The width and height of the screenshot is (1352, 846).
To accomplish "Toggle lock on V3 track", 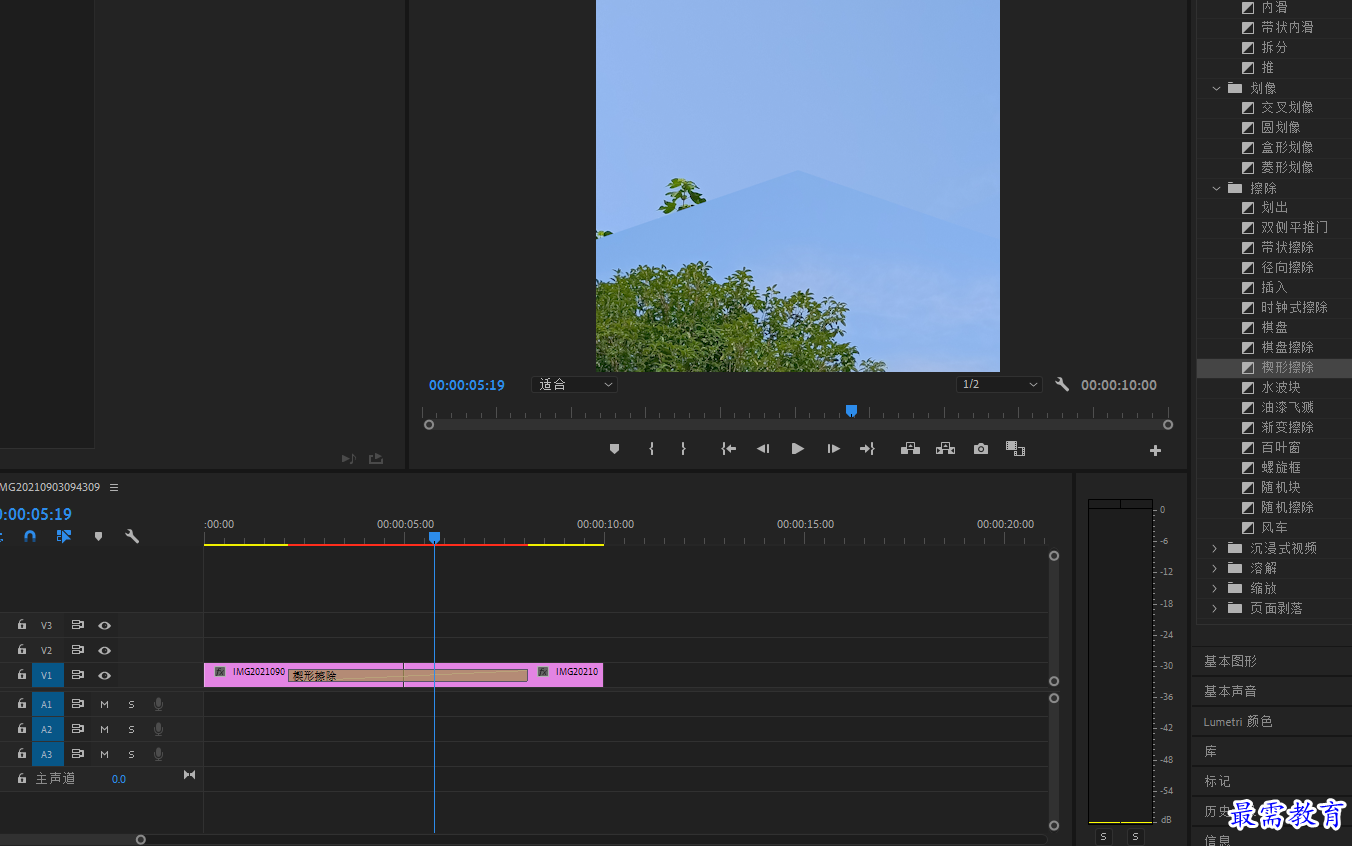I will [22, 625].
